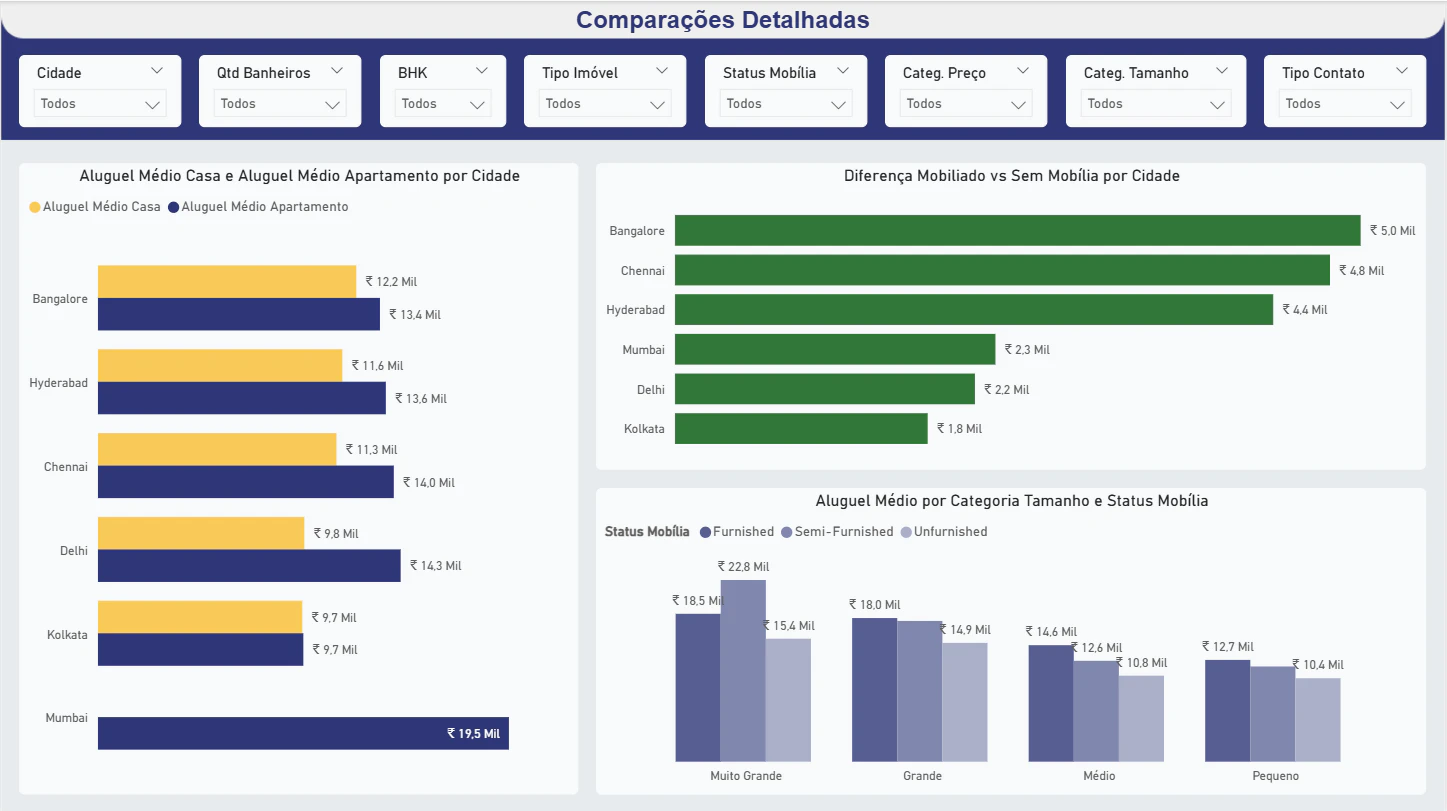Select Mumbai Apartamento bar showing 19,5 Mil
Screen dimensions: 1447x811
coord(303,733)
